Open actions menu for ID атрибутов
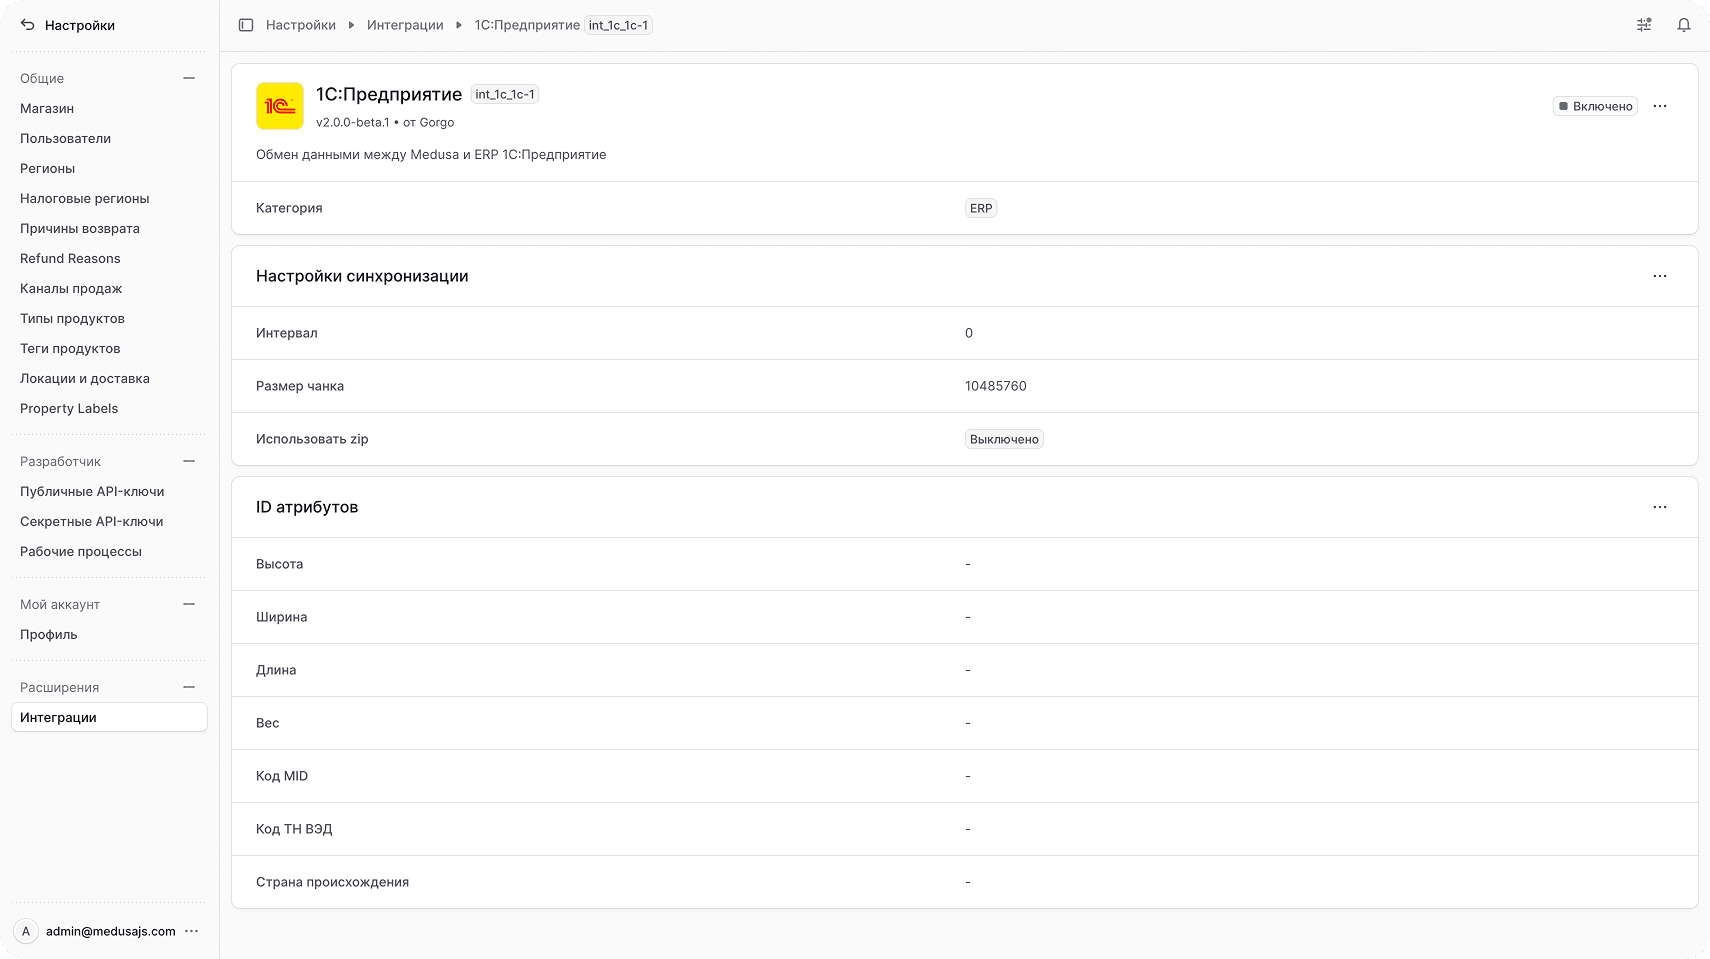Image resolution: width=1710 pixels, height=959 pixels. (x=1660, y=507)
